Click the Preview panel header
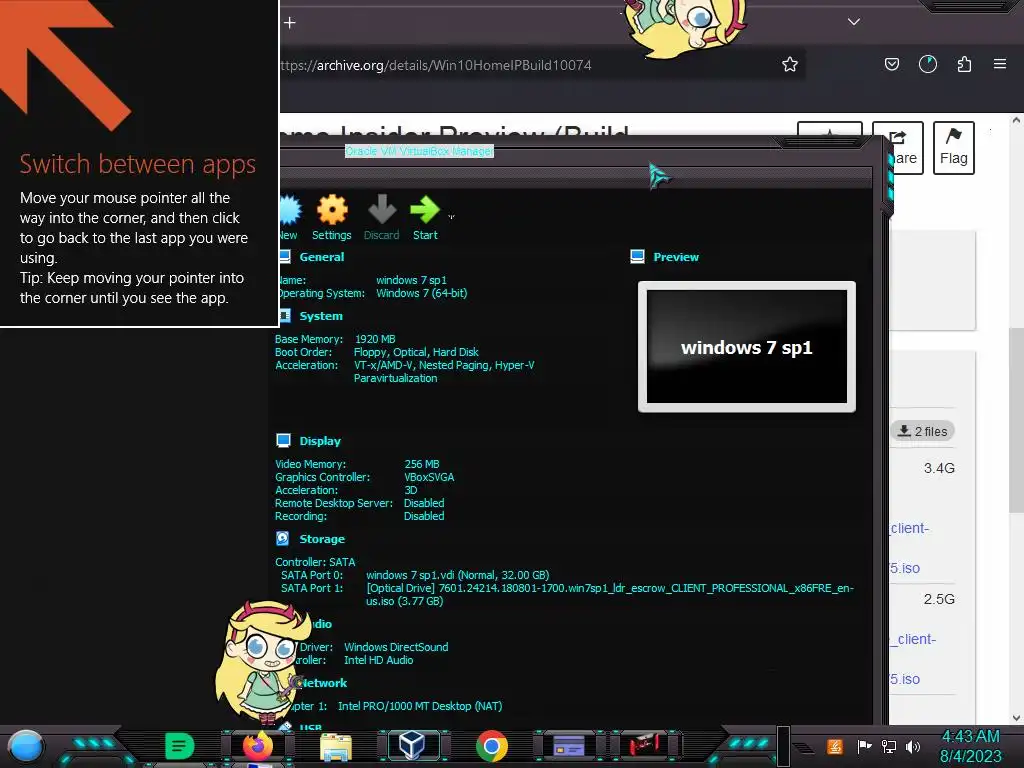 pyautogui.click(x=676, y=257)
